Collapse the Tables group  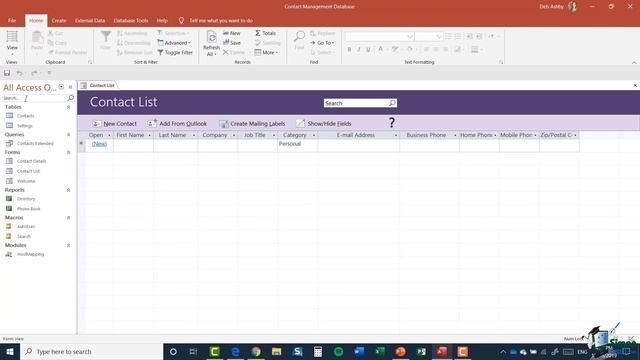(x=69, y=107)
